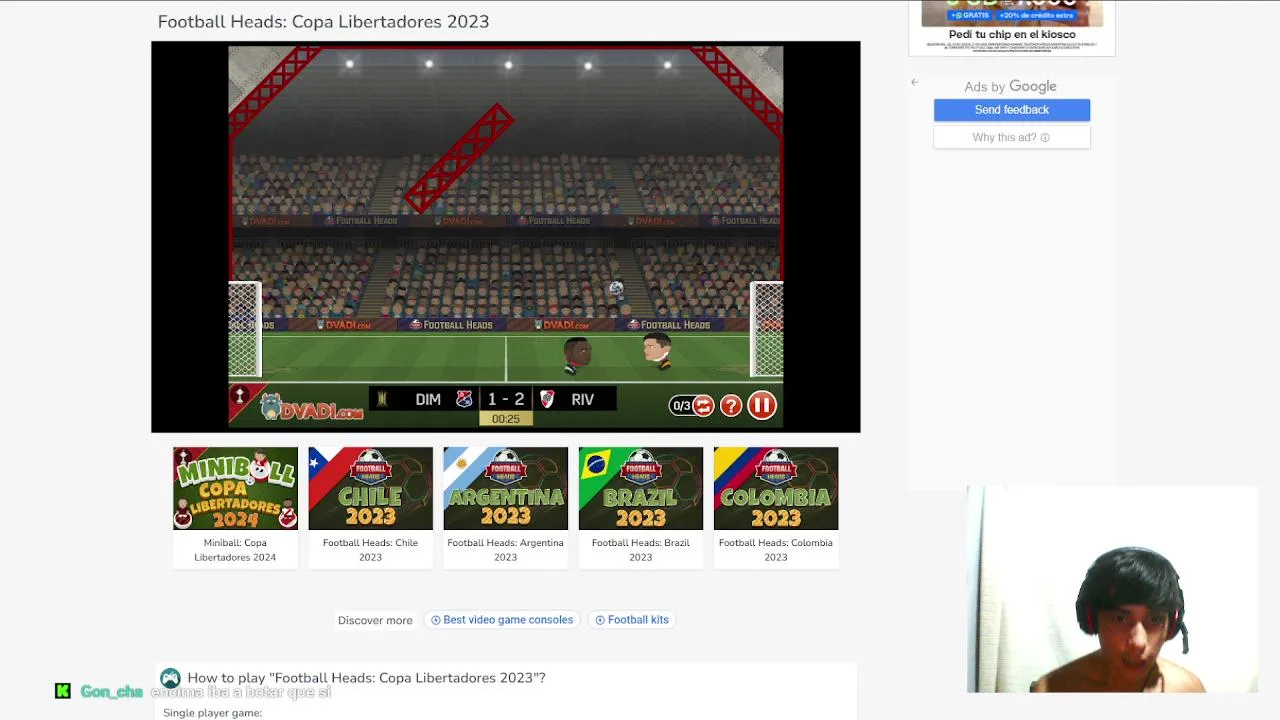
Task: Open Football Heads Brazil 2023 thumbnail
Action: click(640, 488)
